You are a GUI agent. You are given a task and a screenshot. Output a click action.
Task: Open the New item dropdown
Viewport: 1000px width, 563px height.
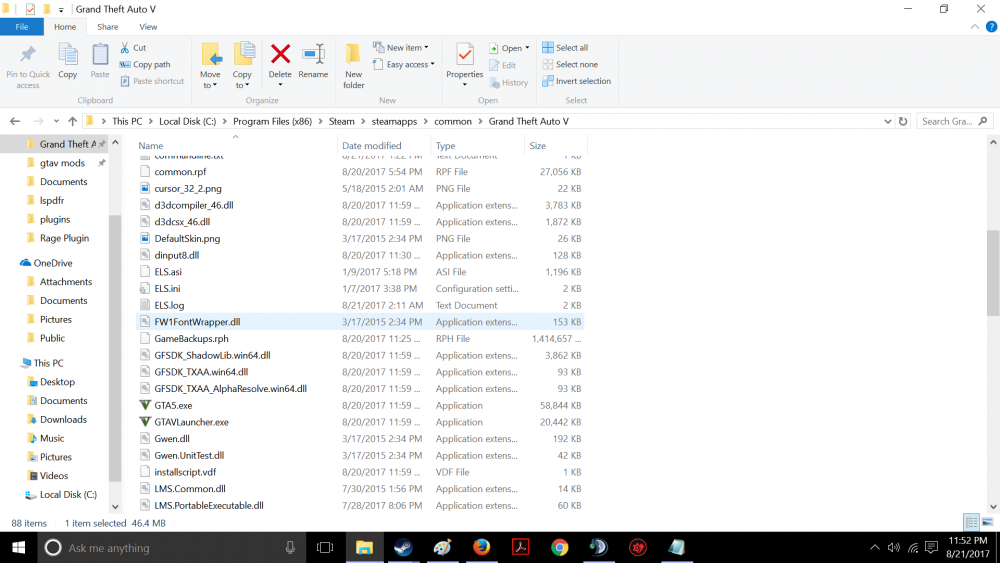point(401,48)
